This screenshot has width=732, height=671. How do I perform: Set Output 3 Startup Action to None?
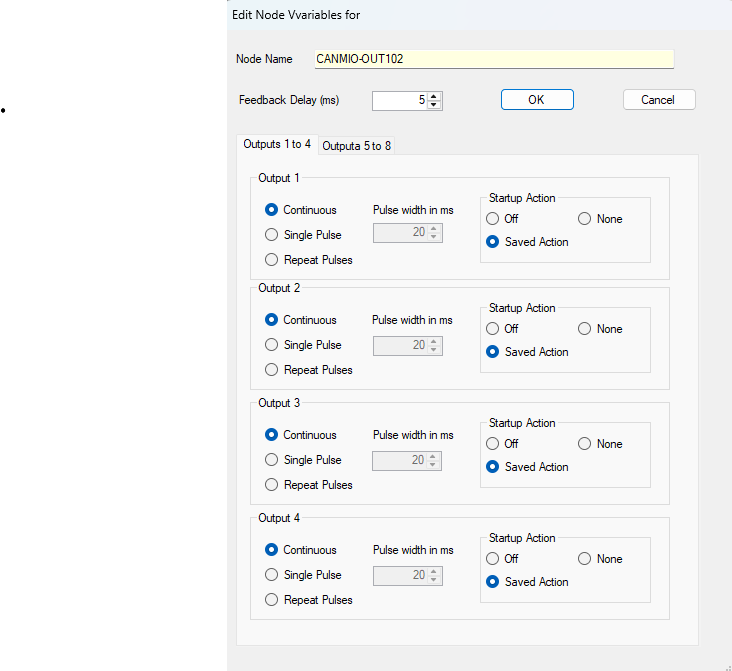tap(585, 444)
